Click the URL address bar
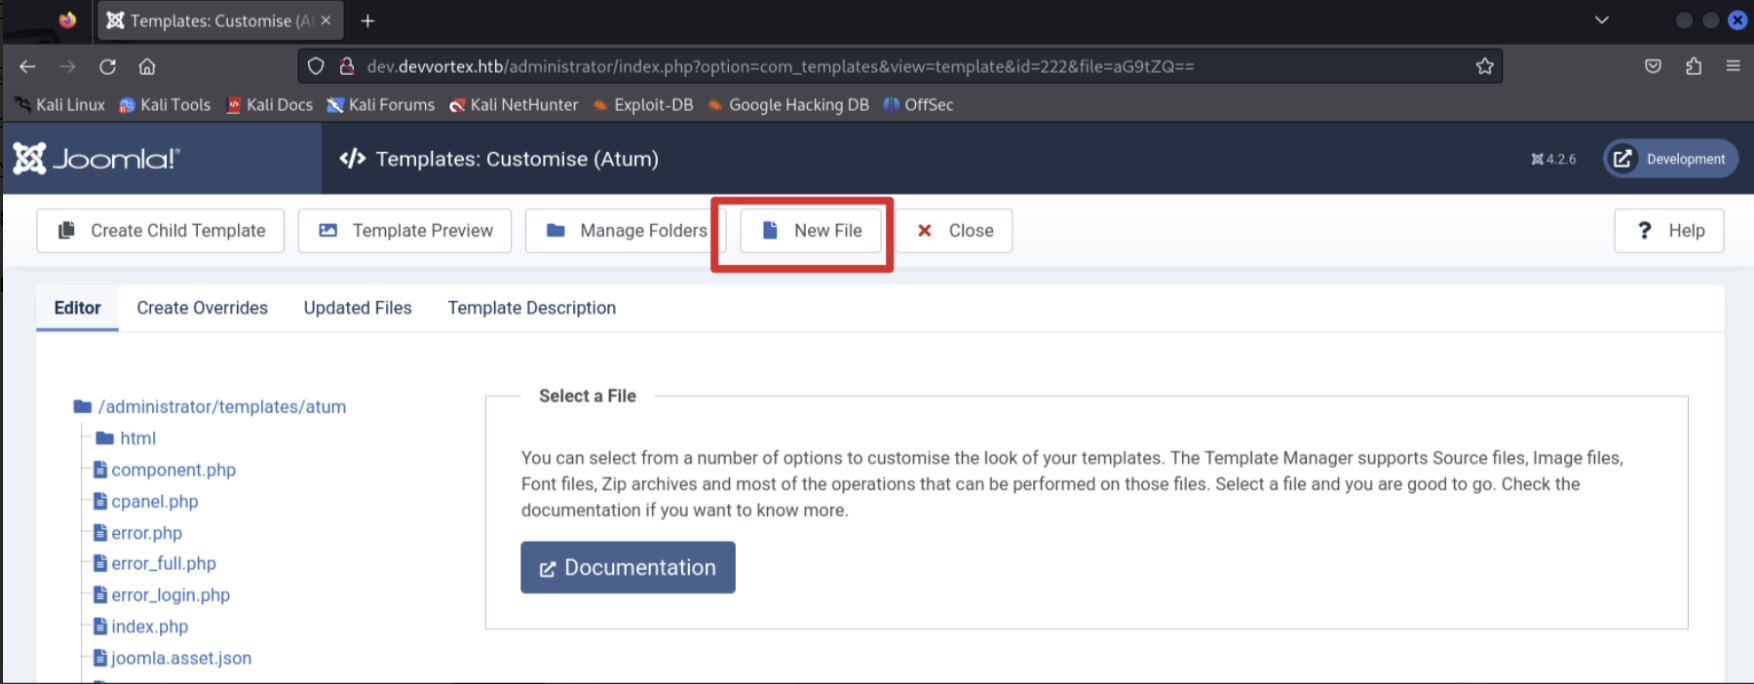This screenshot has height=684, width=1754. click(x=900, y=67)
